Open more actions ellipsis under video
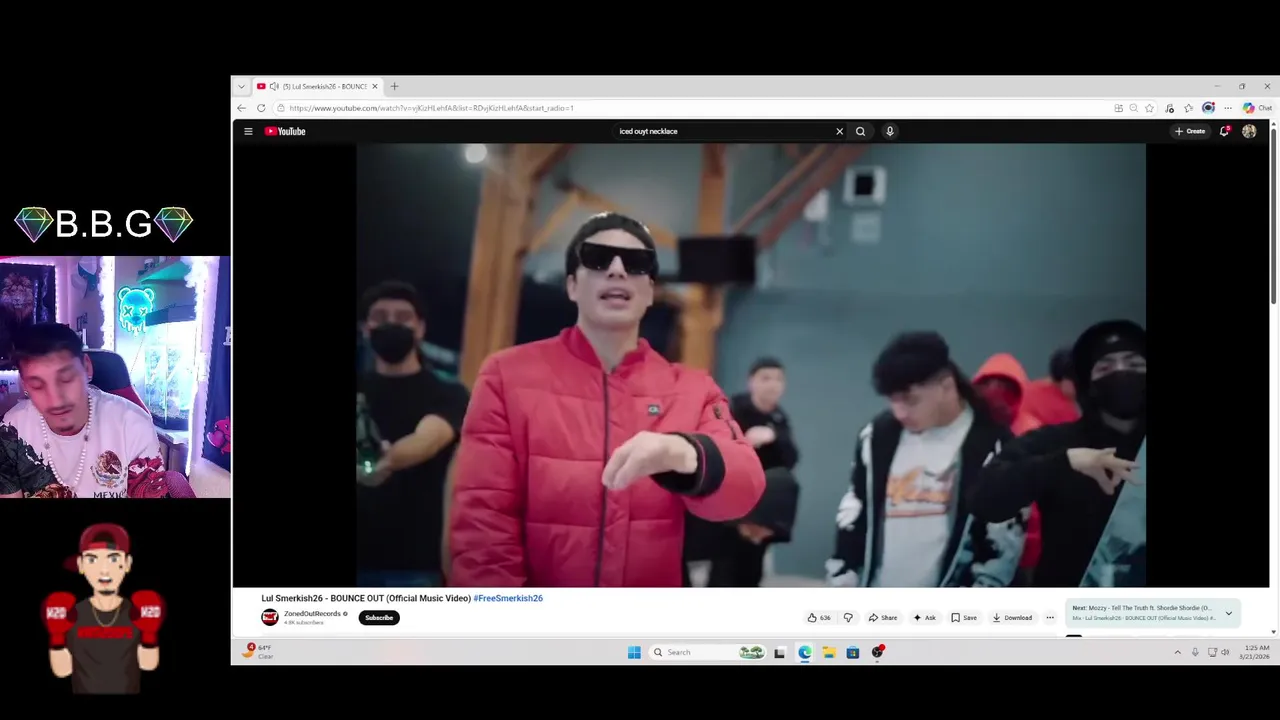The height and width of the screenshot is (720, 1280). point(1050,618)
